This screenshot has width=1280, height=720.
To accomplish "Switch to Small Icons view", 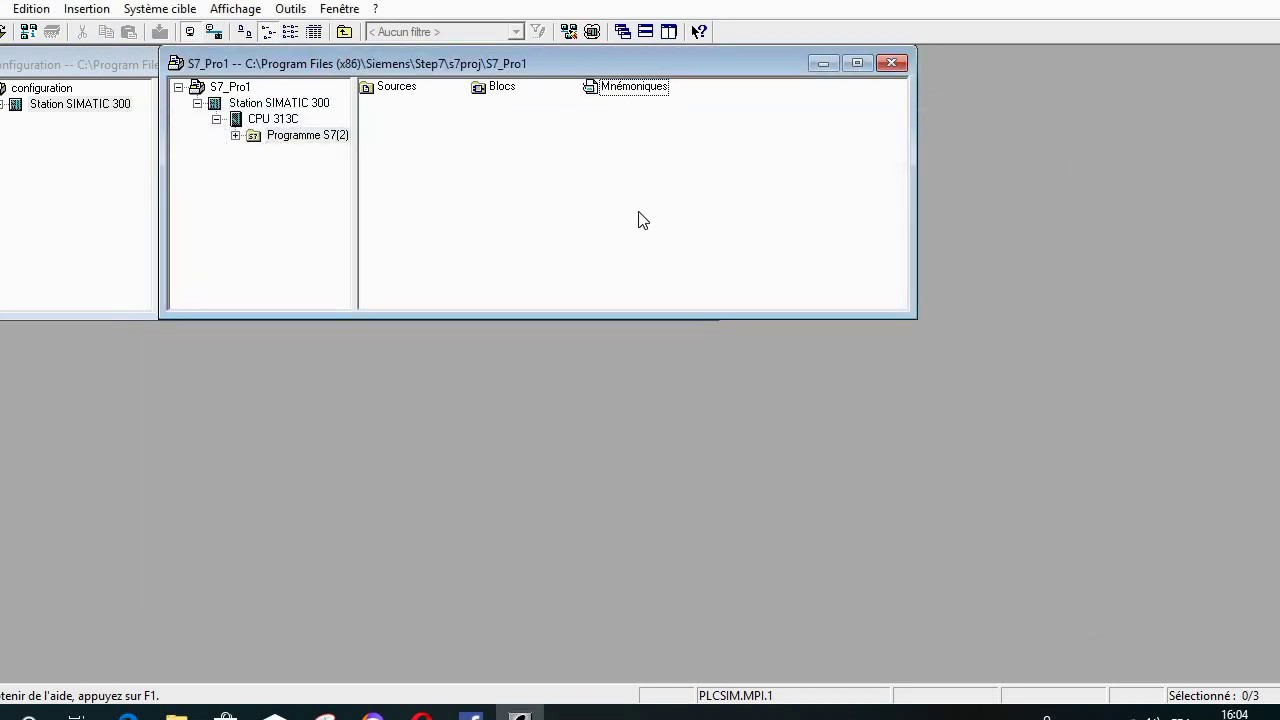I will click(267, 32).
